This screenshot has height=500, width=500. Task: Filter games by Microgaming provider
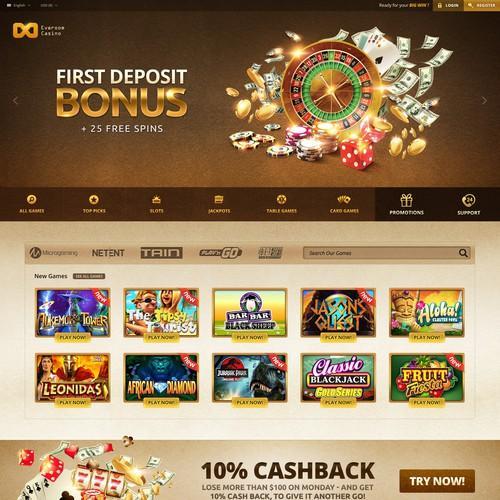(54, 253)
